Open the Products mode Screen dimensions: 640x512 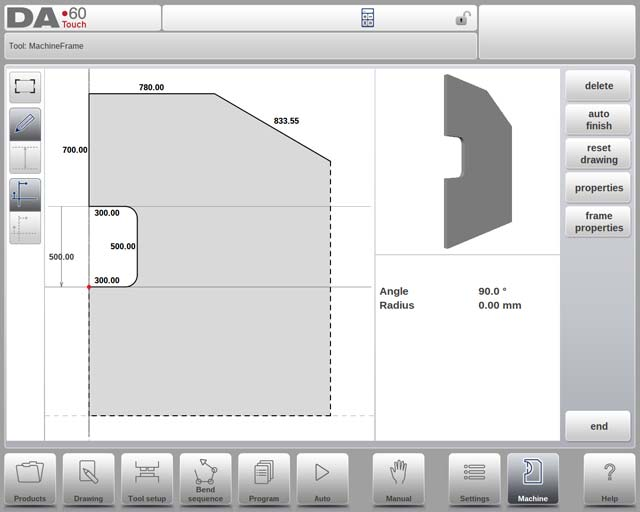(x=30, y=479)
